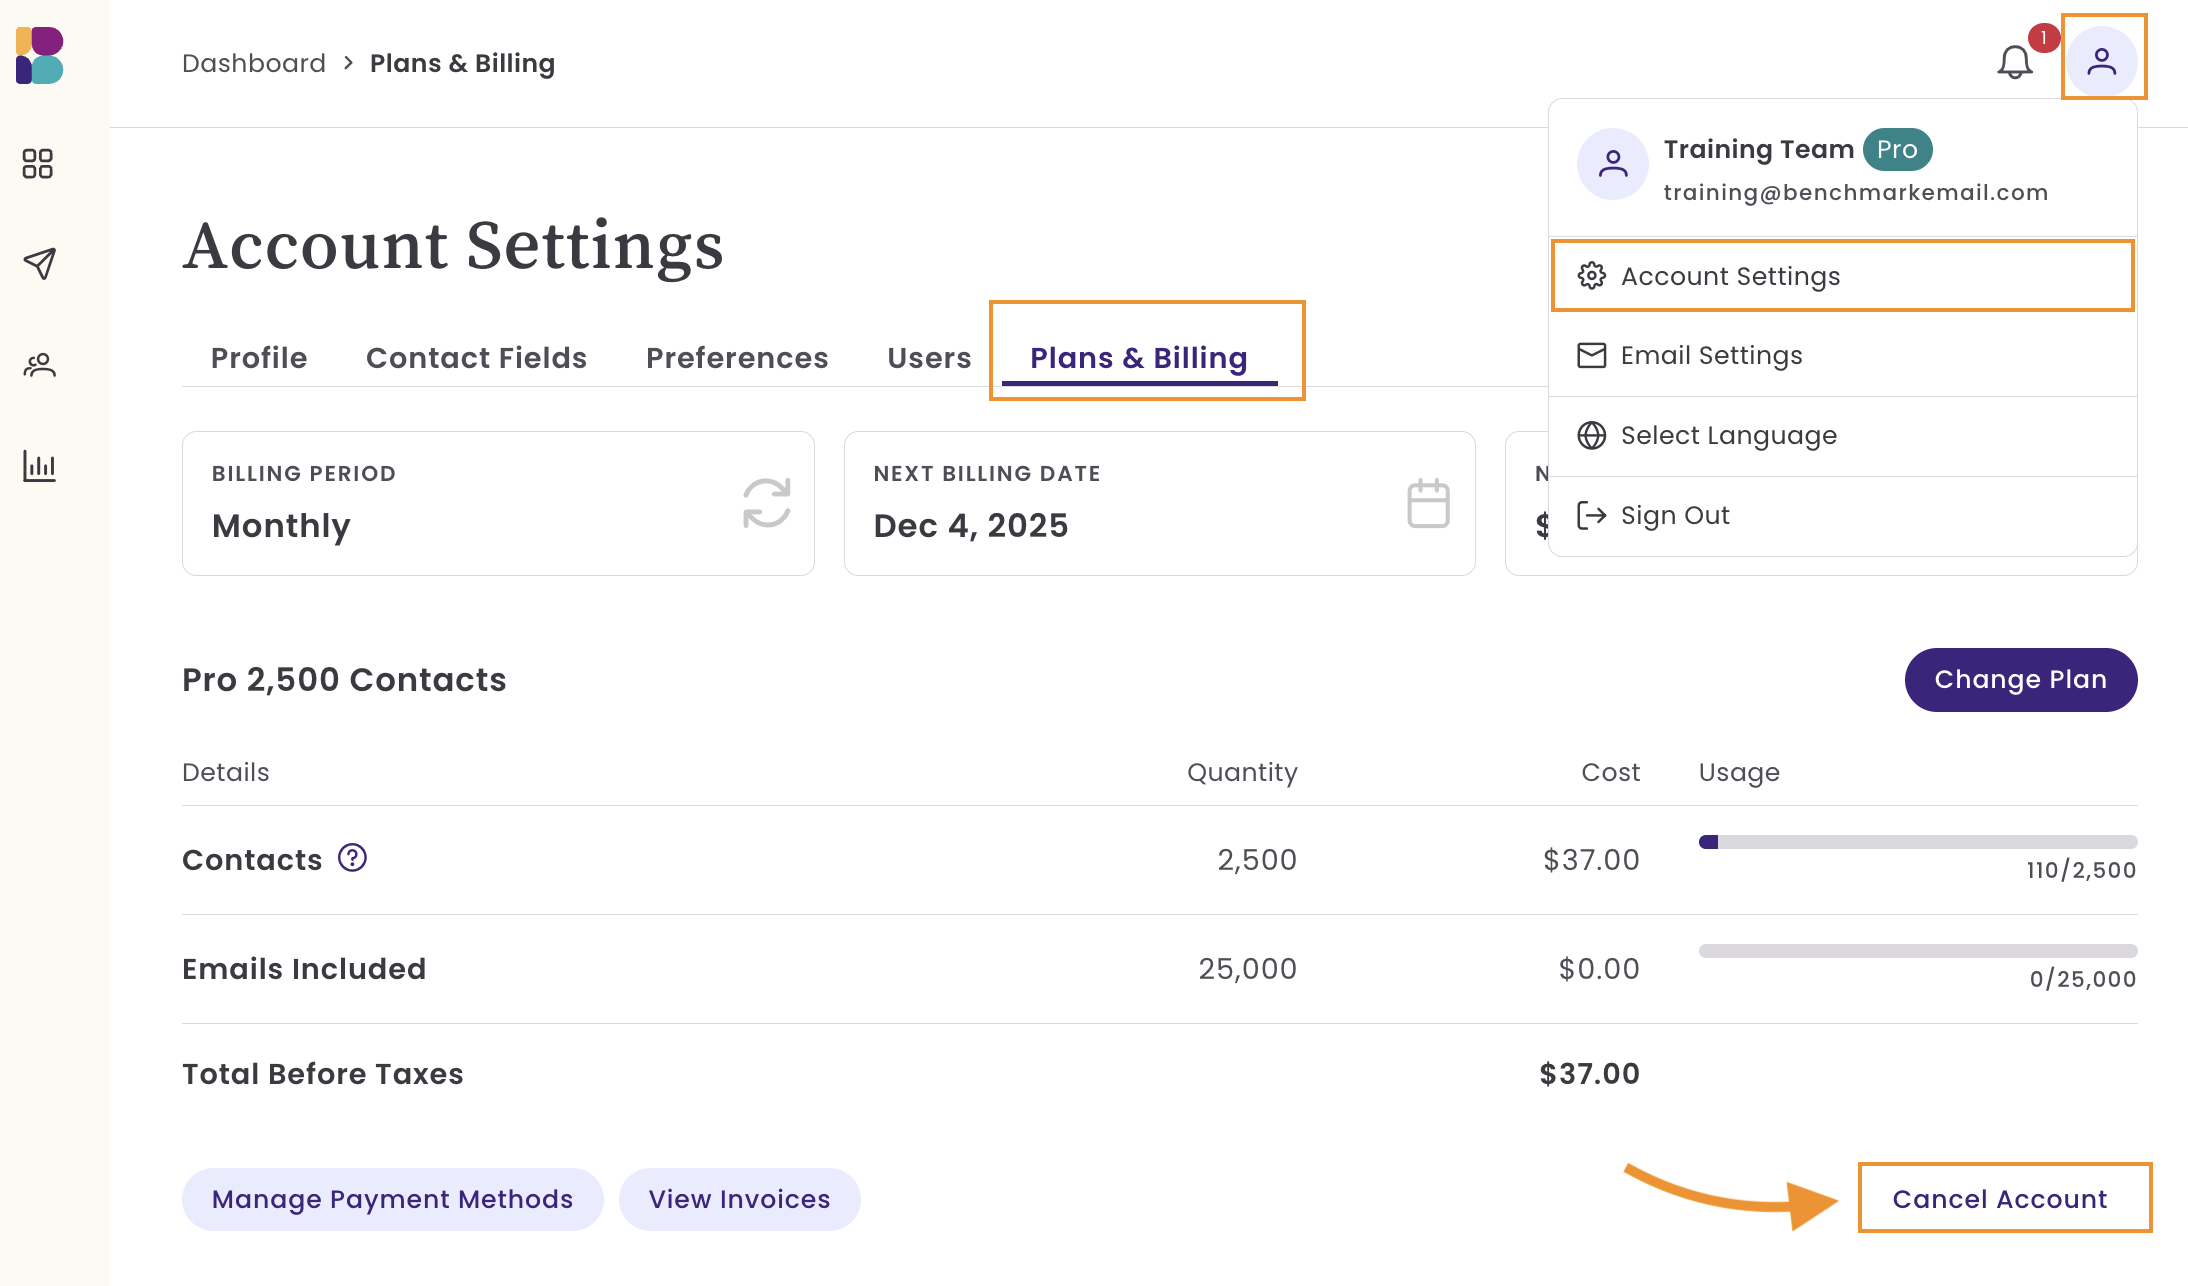Click the Cancel Account link
2188x1286 pixels.
(1999, 1198)
